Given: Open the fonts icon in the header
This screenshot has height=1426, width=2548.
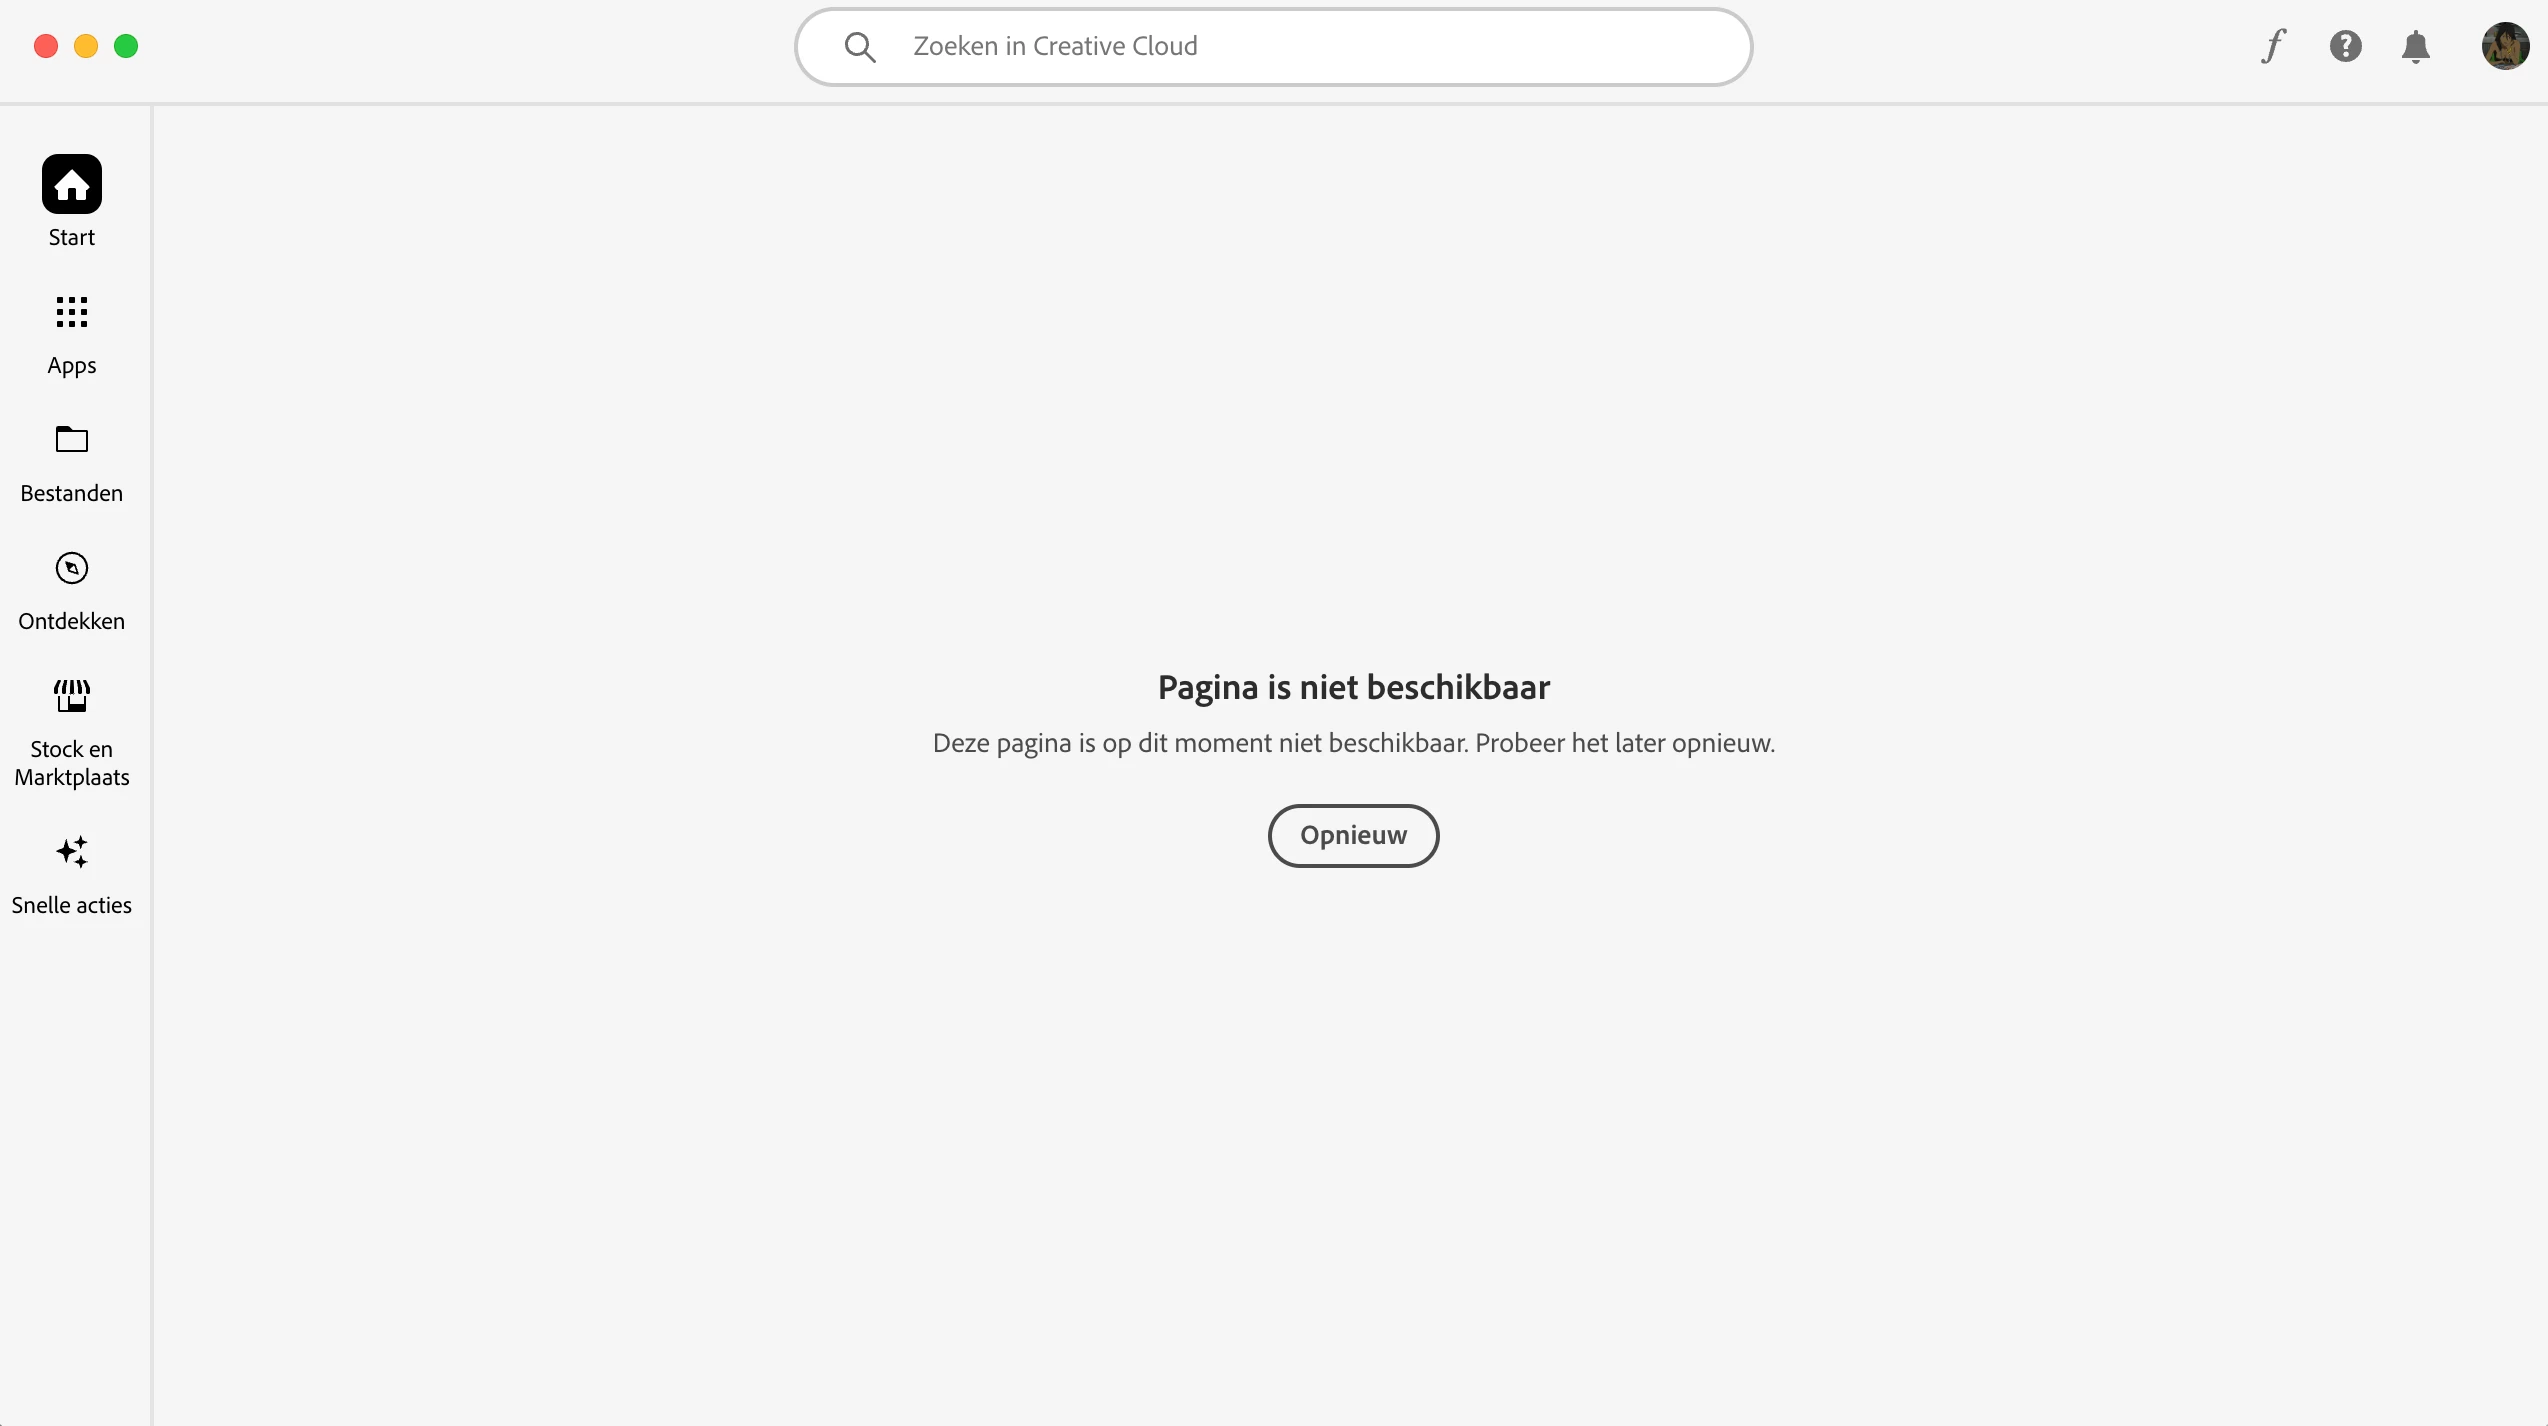Looking at the screenshot, I should 2274,46.
